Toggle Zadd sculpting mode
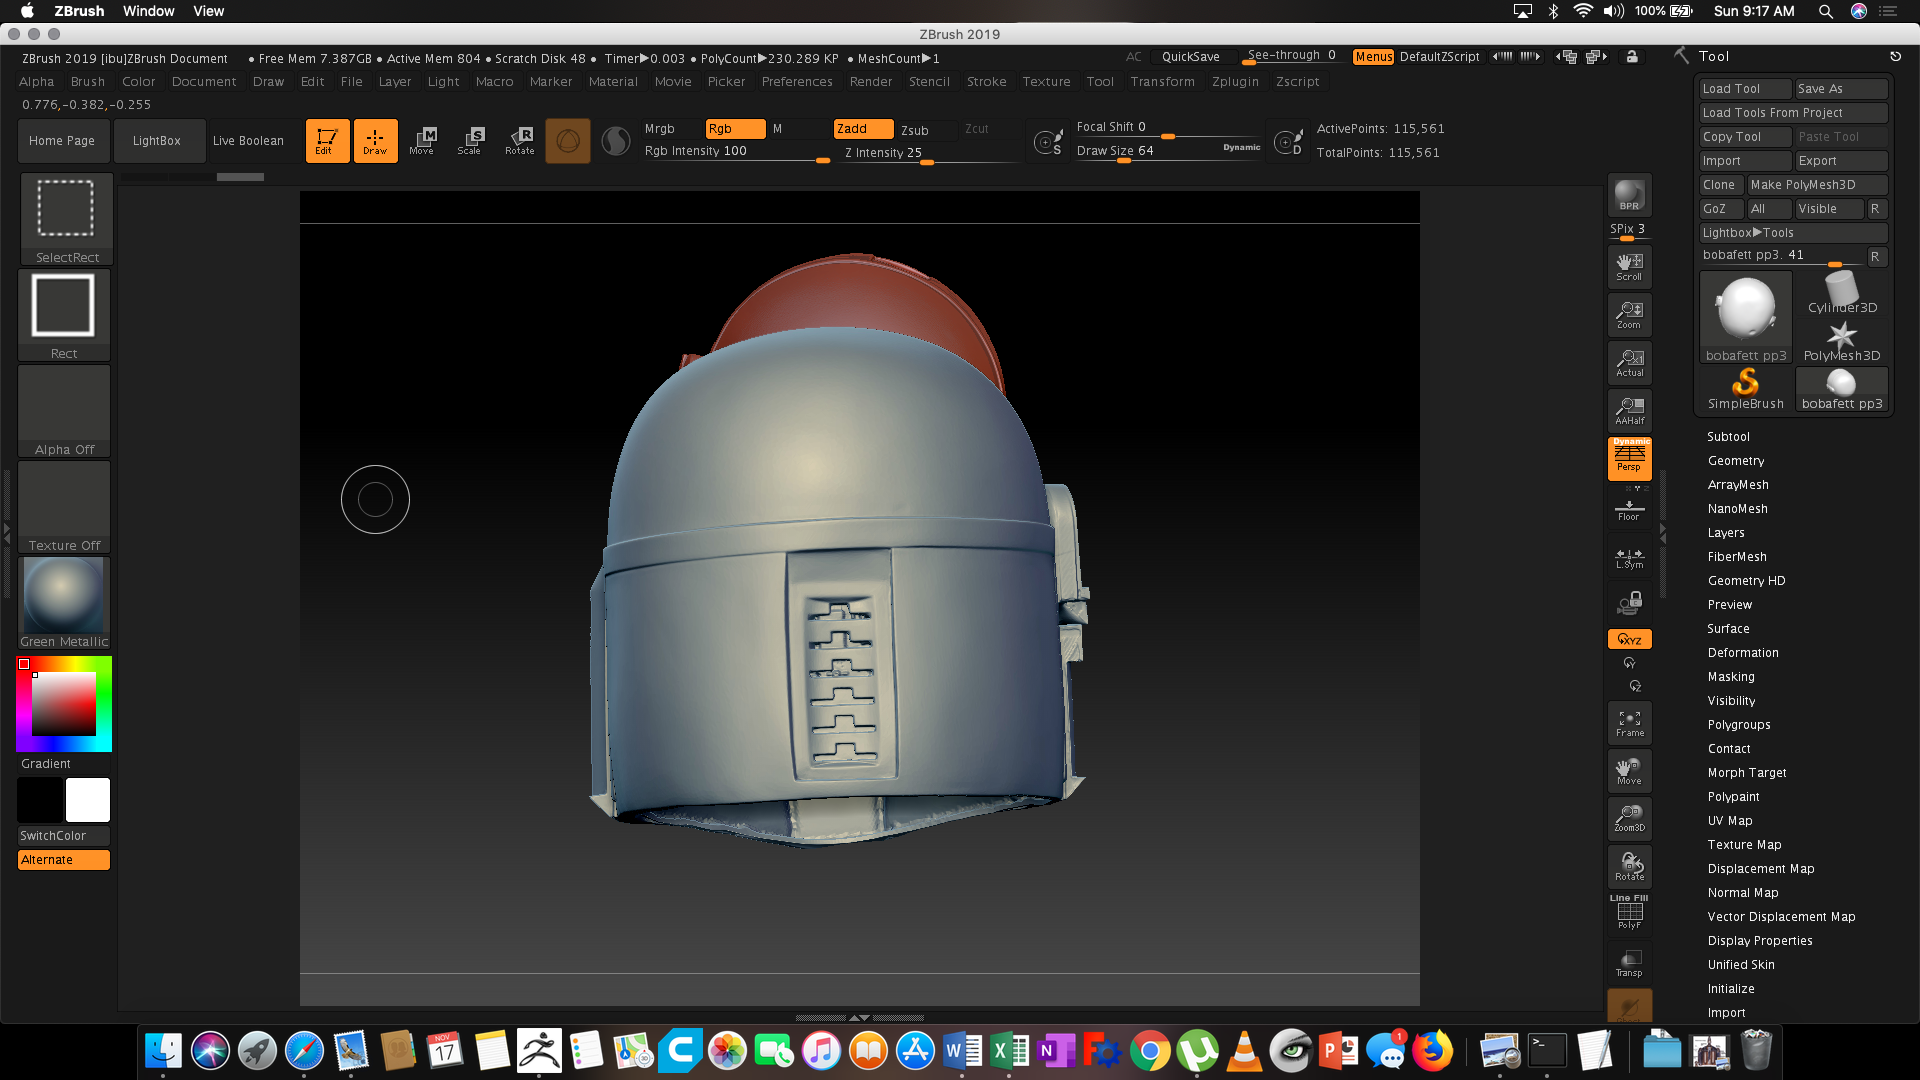Screen dimensions: 1920x1080 863,129
